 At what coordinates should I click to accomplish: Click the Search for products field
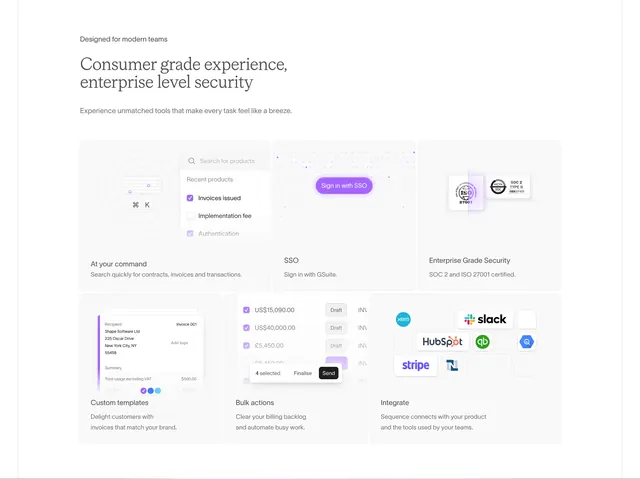(225, 161)
